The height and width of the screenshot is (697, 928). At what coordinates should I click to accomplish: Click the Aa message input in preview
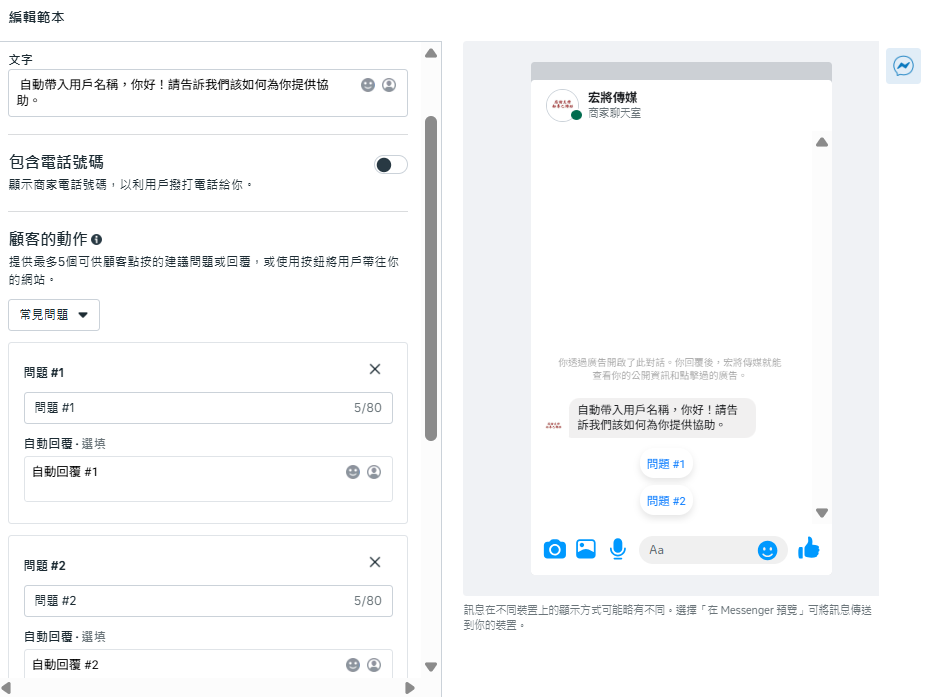click(700, 550)
